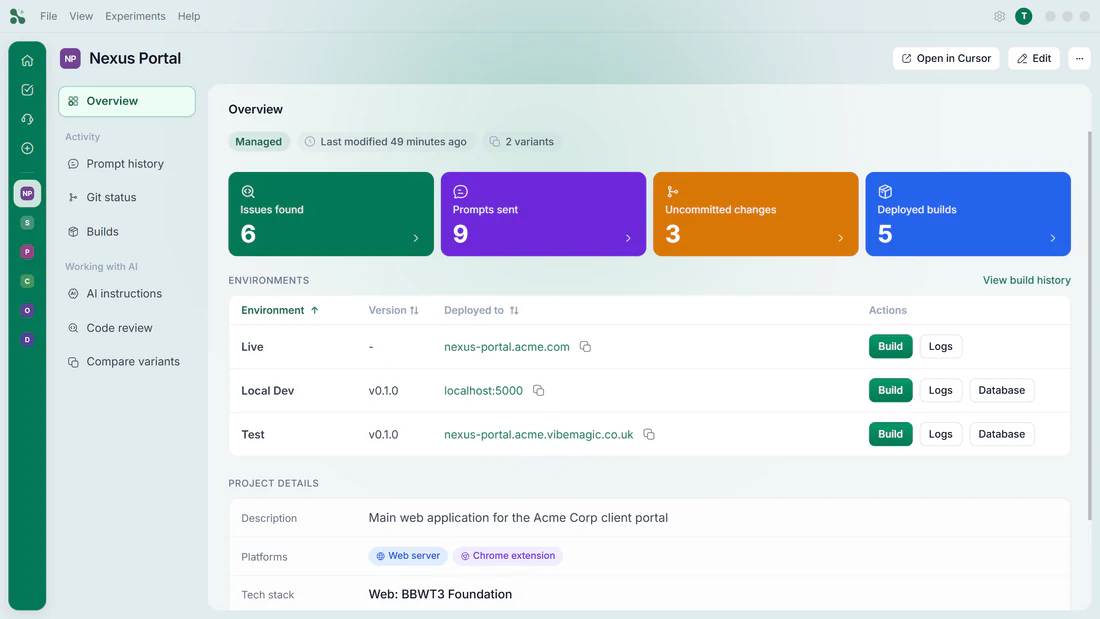Open the File menu

(x=48, y=16)
